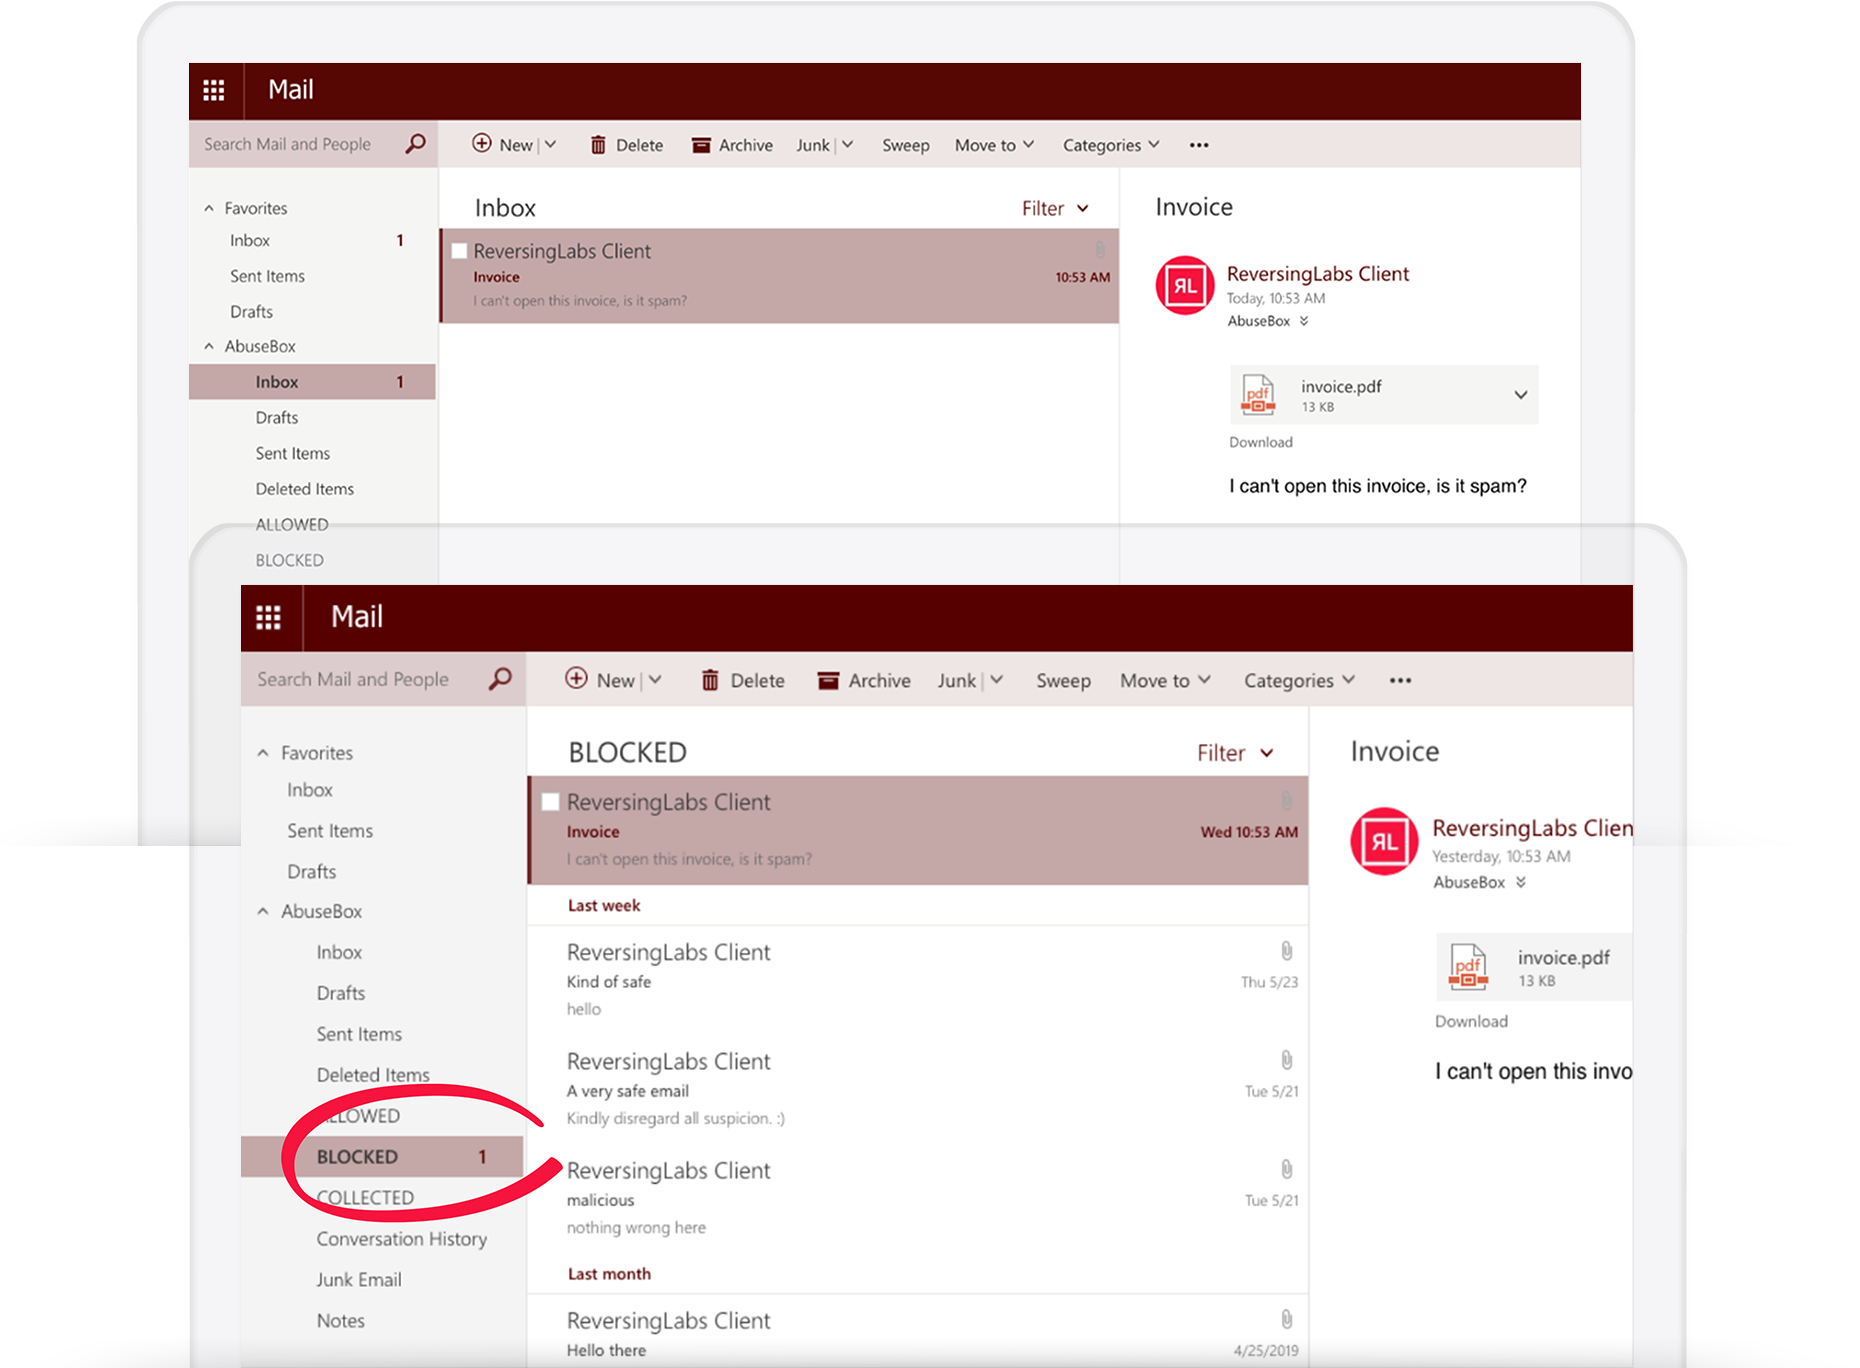The height and width of the screenshot is (1368, 1860).
Task: Open Deleted Items folder in front window
Action: 373,1074
